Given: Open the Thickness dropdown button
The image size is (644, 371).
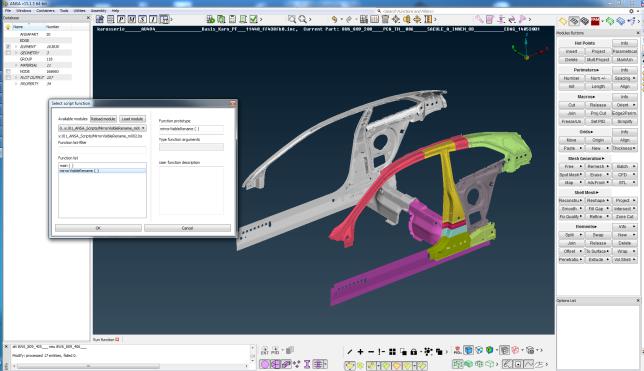Looking at the screenshot, I should click(x=625, y=148).
